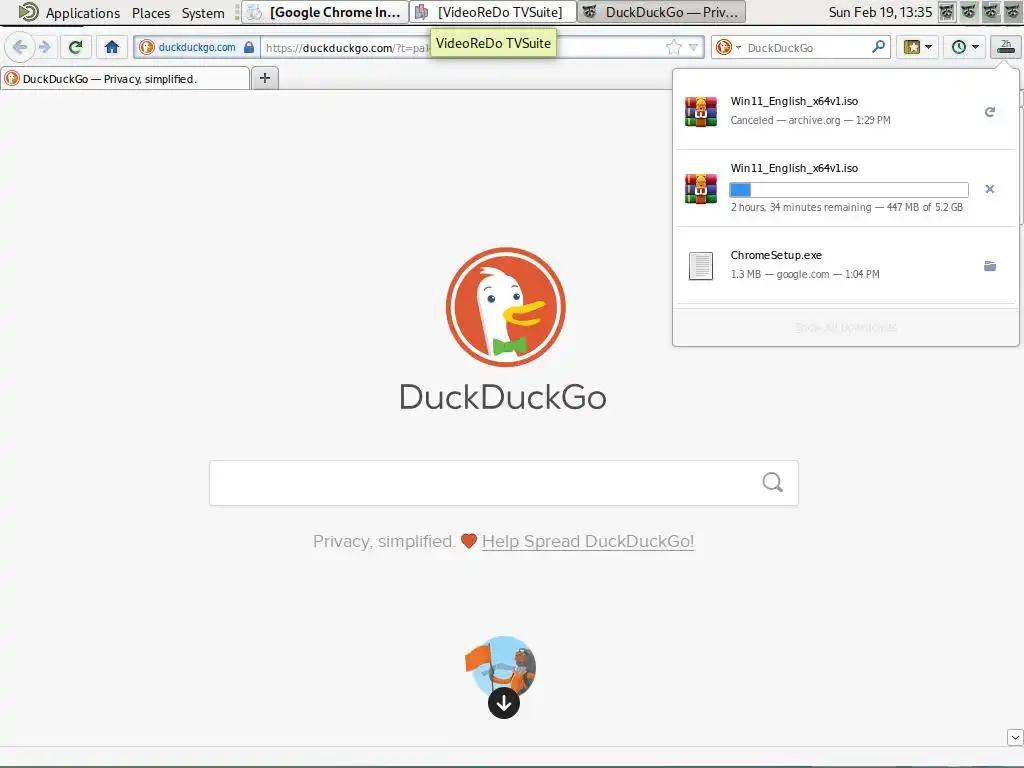This screenshot has width=1024, height=768.
Task: Toggle the downloads panel button
Action: pos(1006,47)
